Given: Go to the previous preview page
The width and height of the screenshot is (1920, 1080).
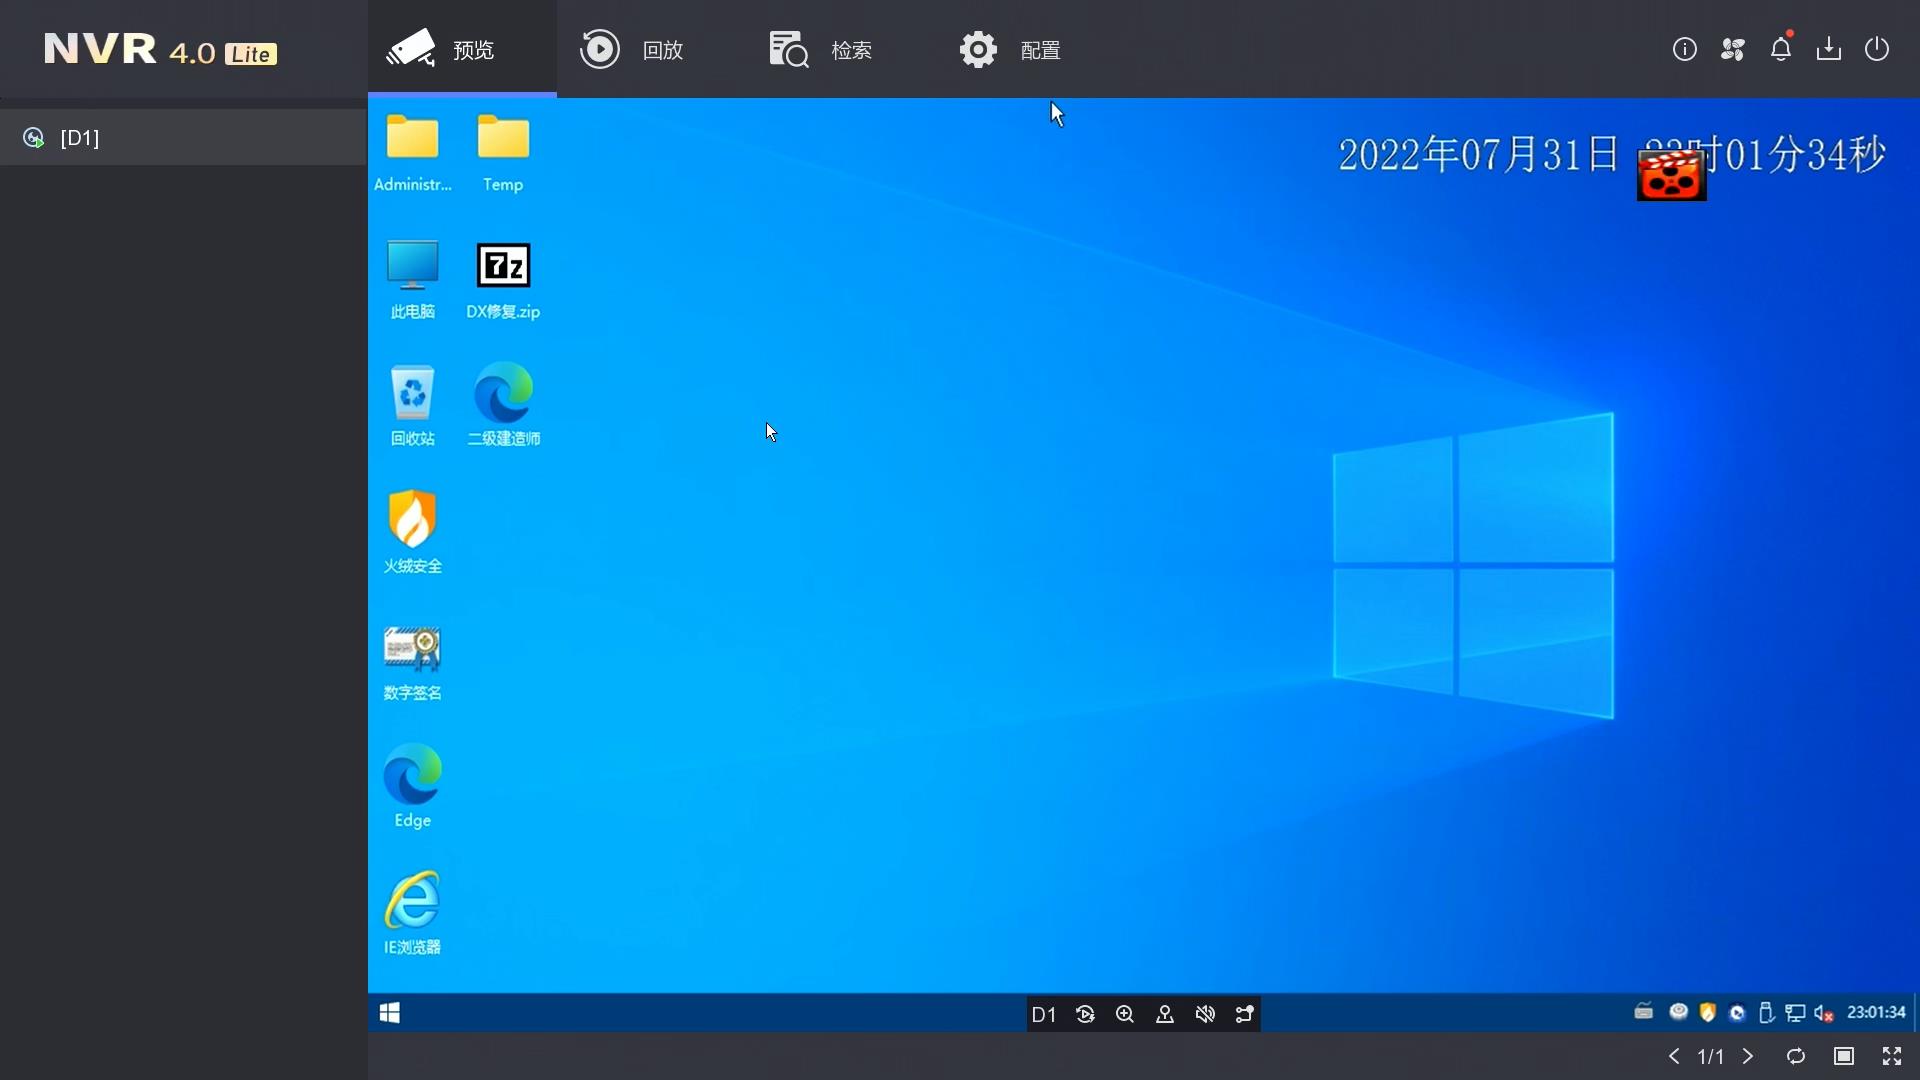Looking at the screenshot, I should click(x=1674, y=1056).
